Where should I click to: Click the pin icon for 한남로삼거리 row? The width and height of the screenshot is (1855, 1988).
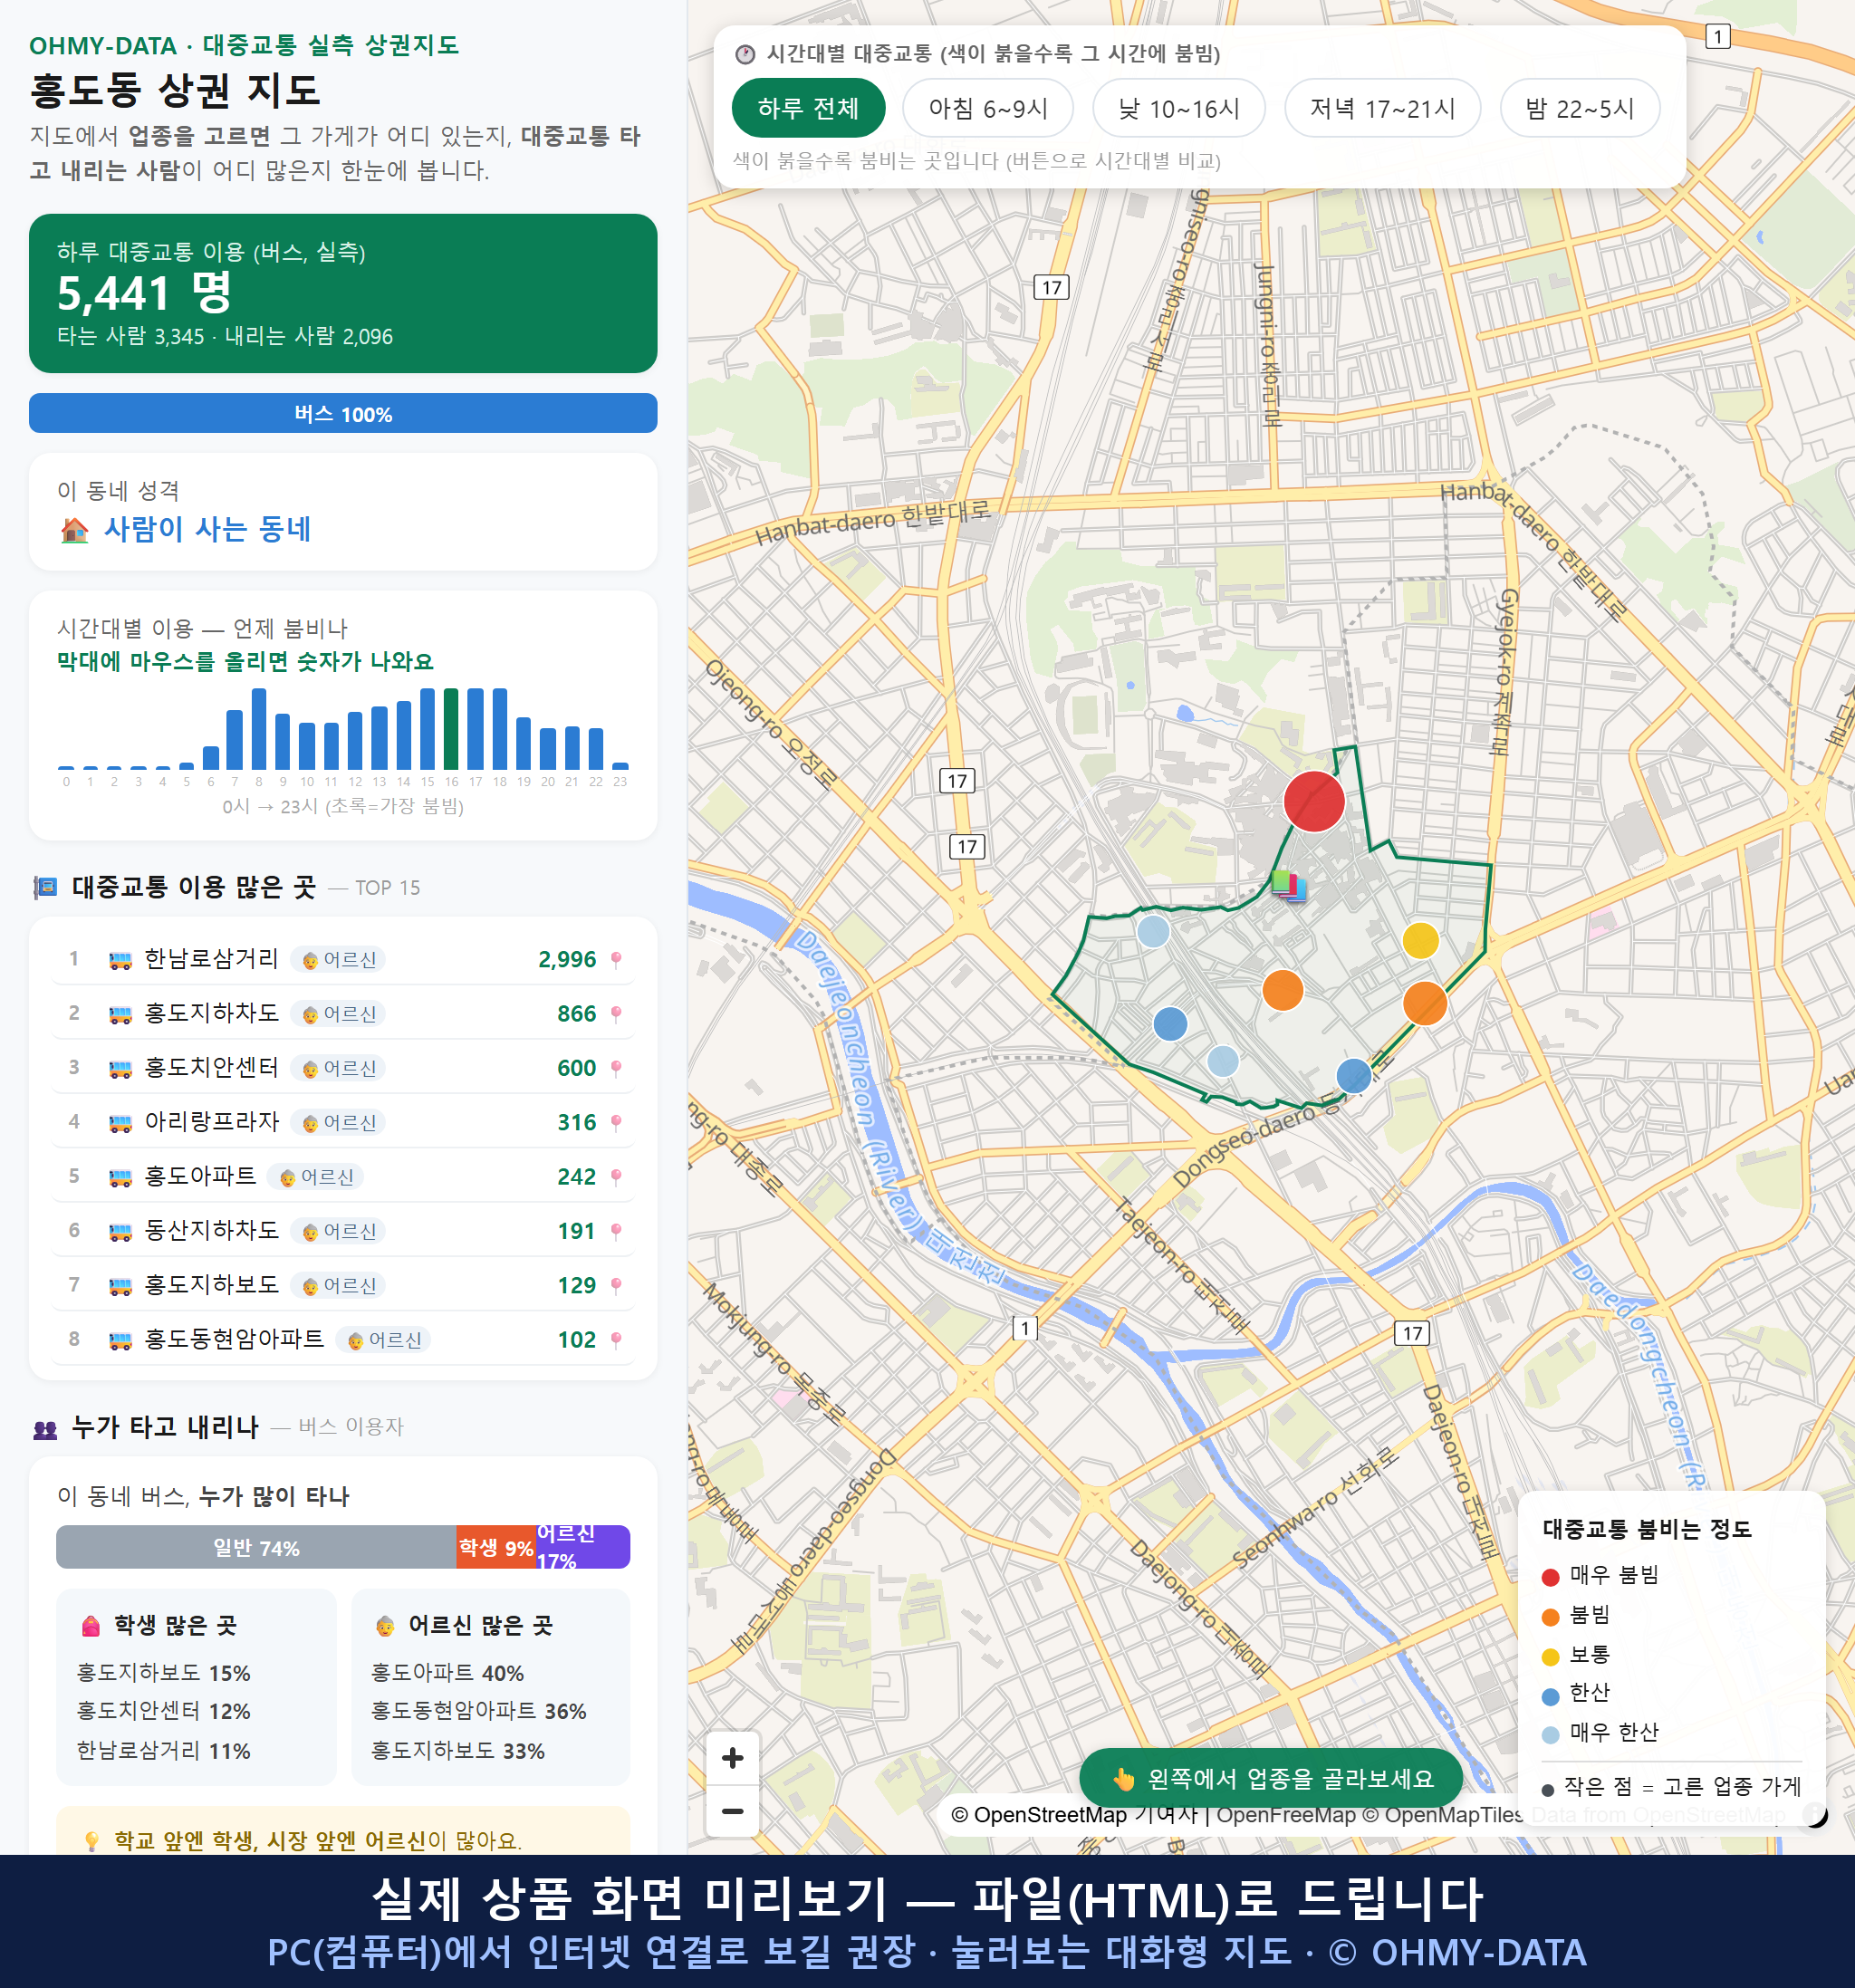(616, 959)
